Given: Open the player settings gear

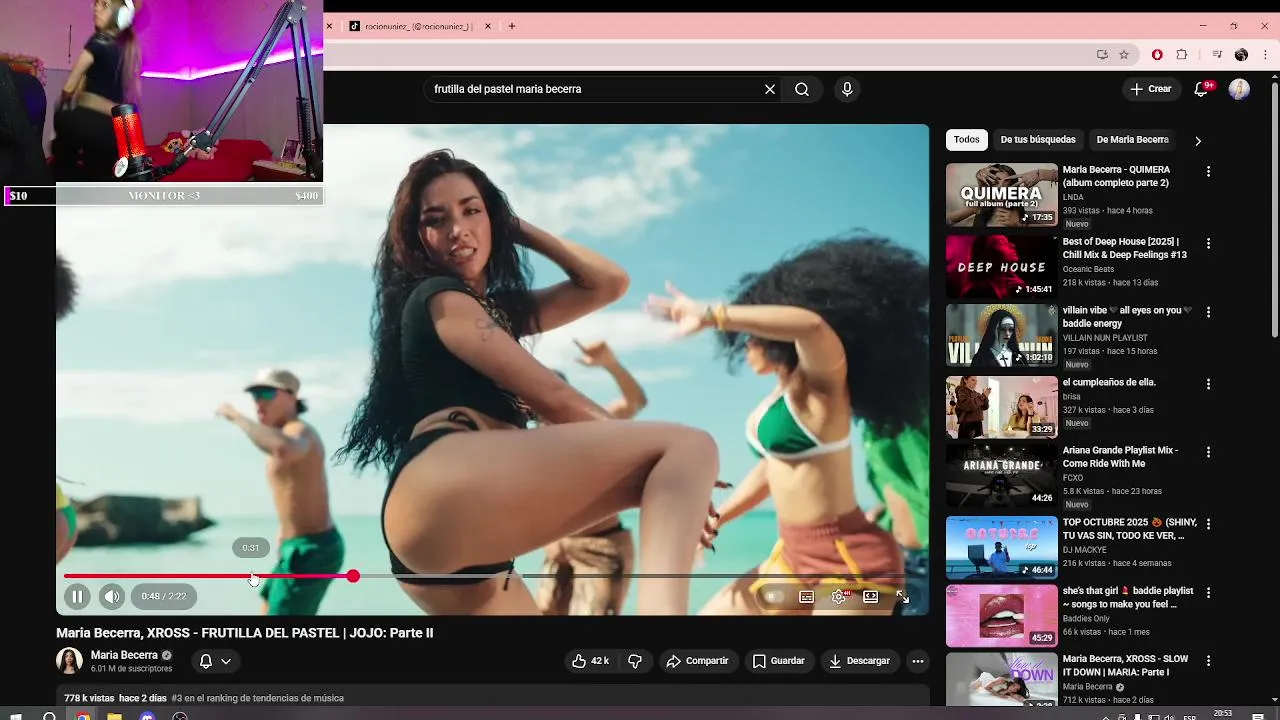Looking at the screenshot, I should (839, 596).
